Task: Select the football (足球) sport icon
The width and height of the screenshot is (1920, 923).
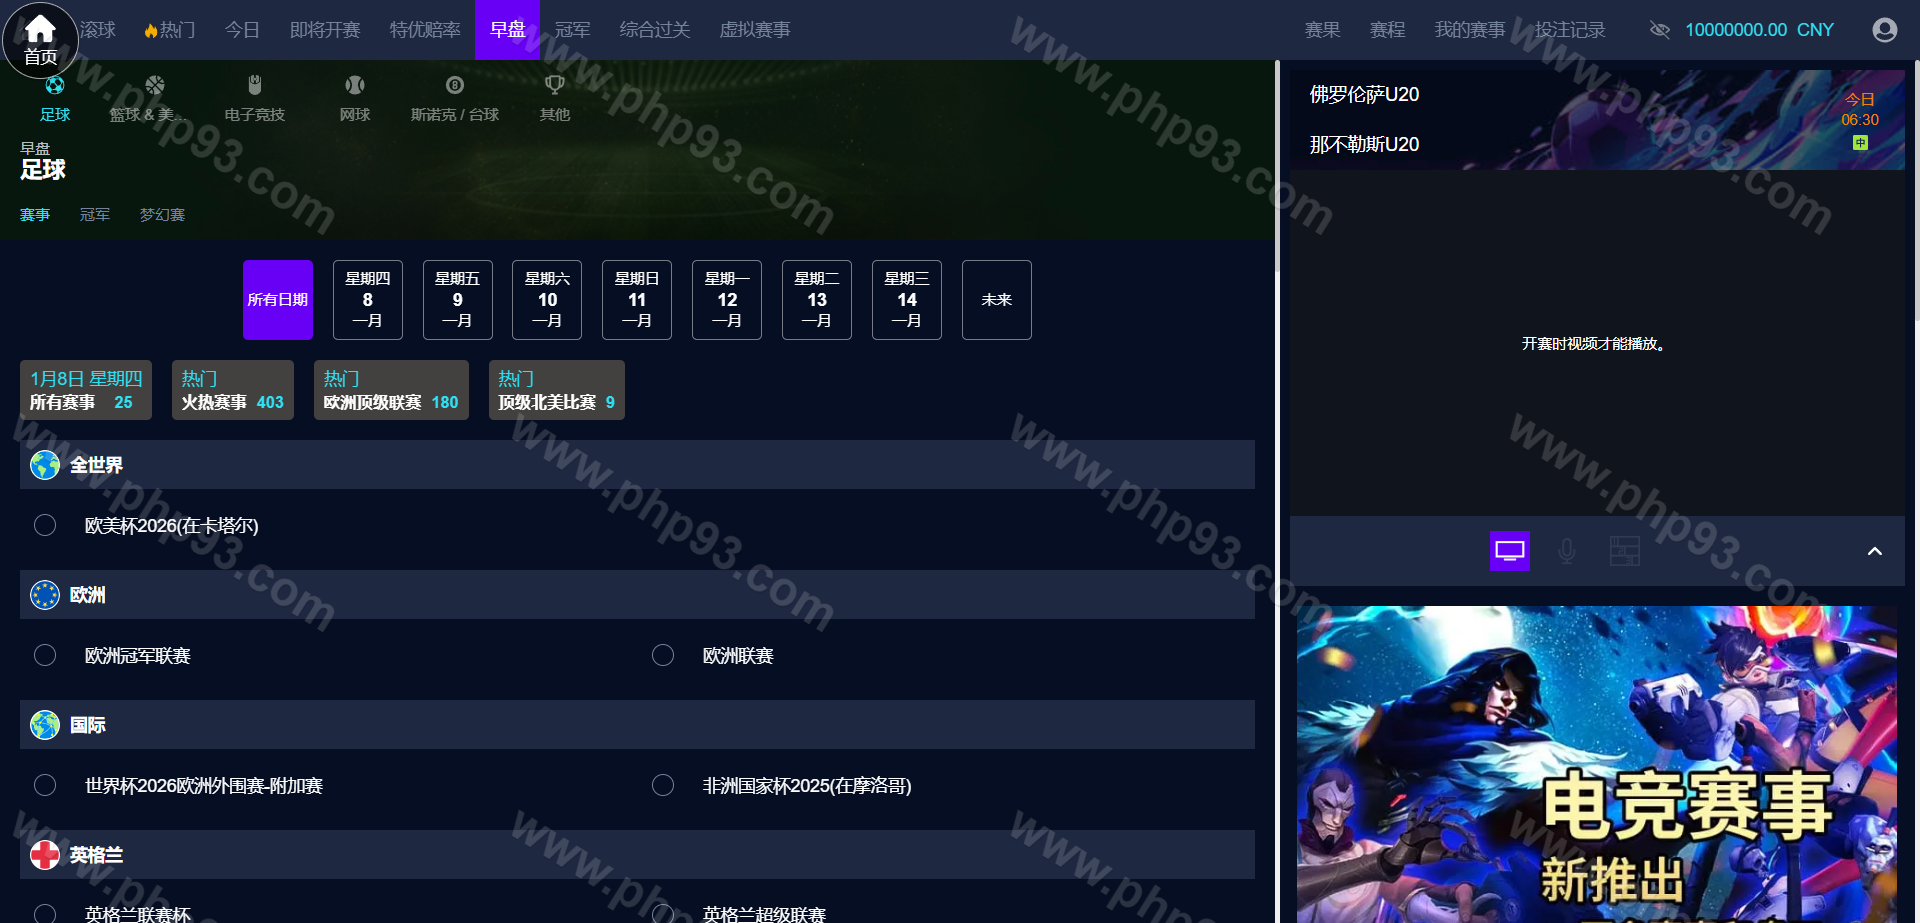Action: 55,86
